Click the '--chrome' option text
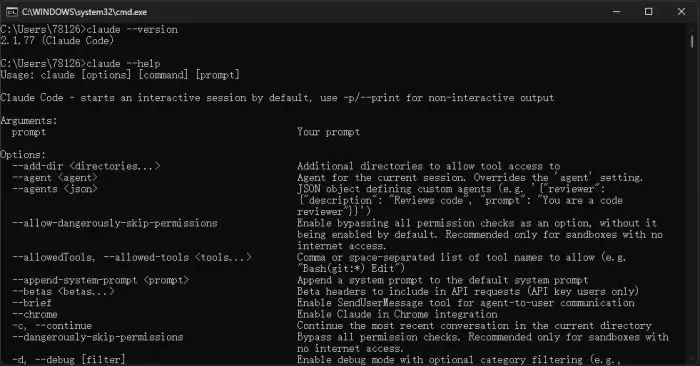Viewport: 700px width, 366px height. pos(34,314)
